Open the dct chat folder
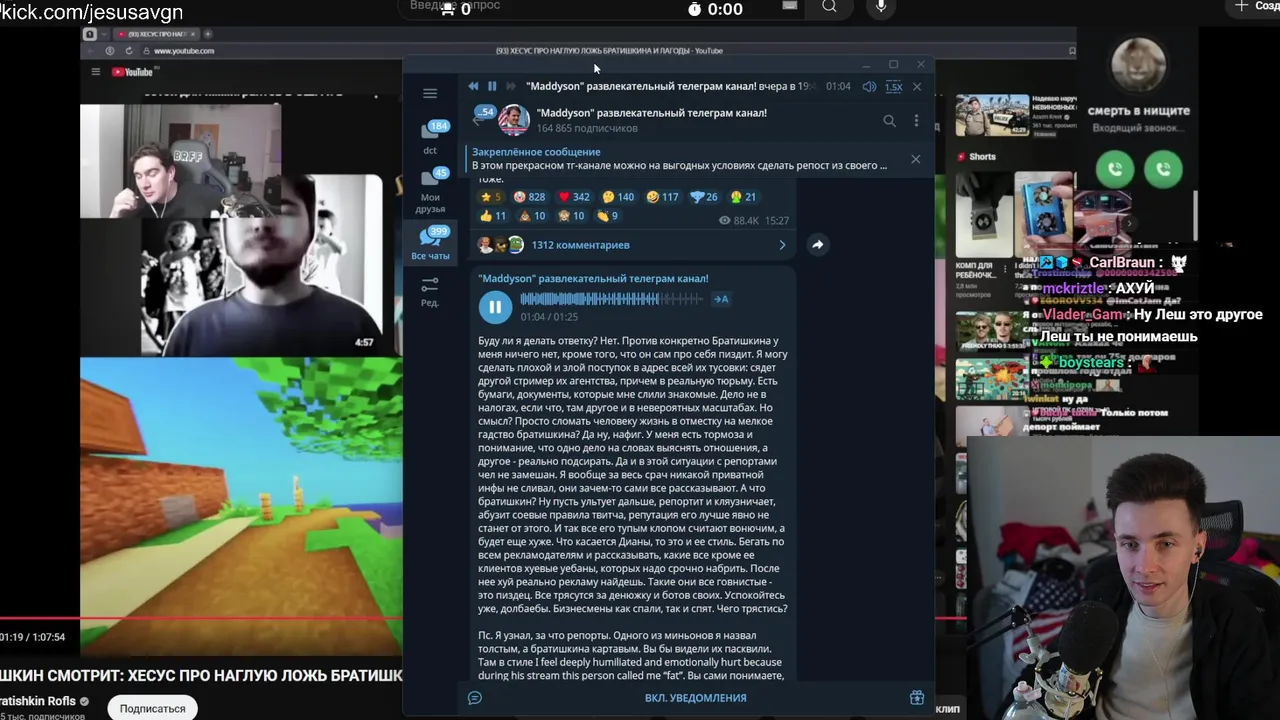This screenshot has width=1280, height=720. pyautogui.click(x=430, y=138)
